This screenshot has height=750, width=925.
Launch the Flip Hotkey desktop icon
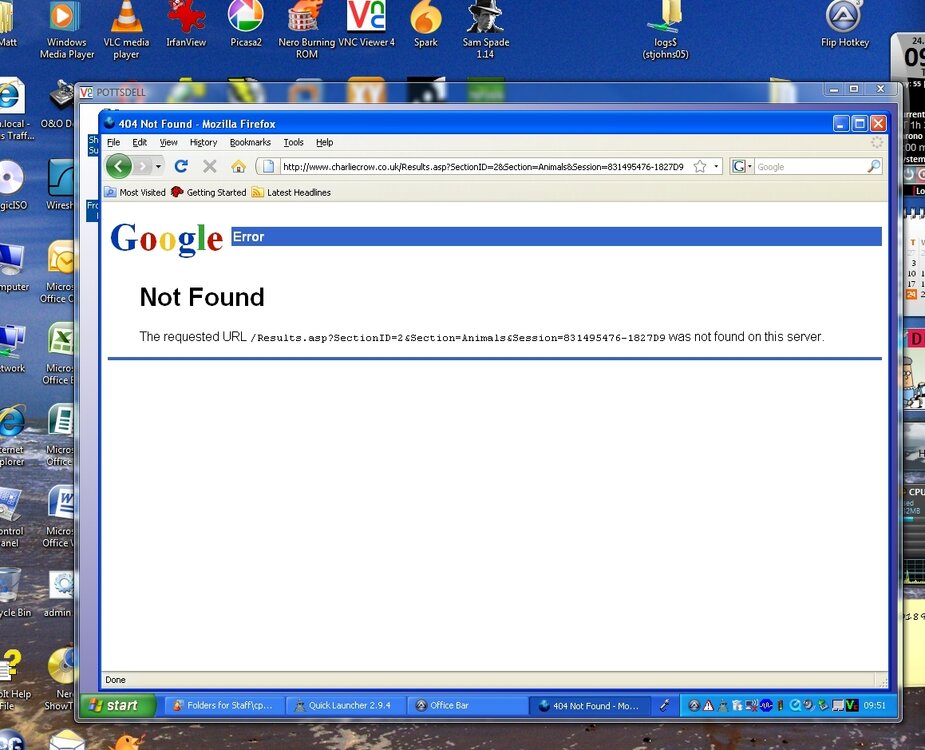[845, 24]
